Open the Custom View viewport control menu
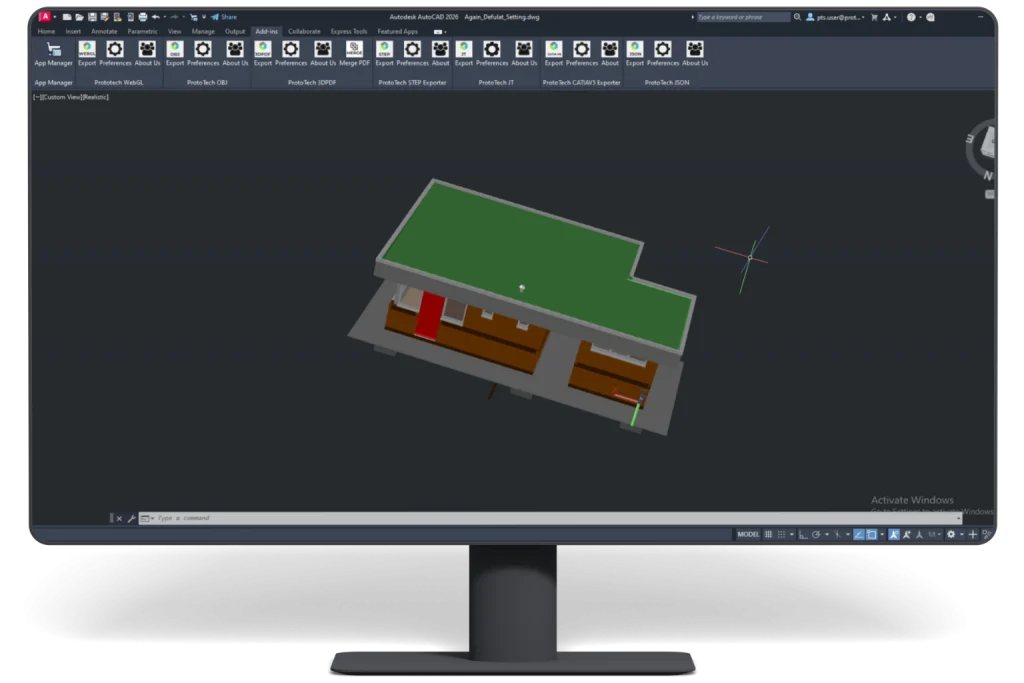The width and height of the screenshot is (1024, 683). point(63,97)
